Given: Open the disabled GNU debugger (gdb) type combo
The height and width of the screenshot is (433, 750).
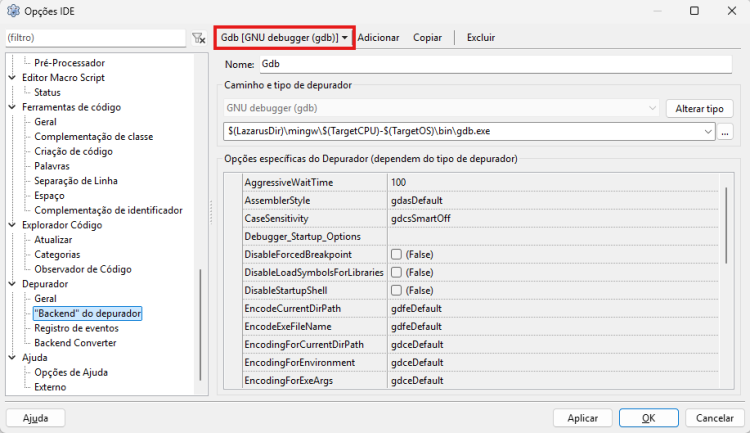Looking at the screenshot, I should 441,108.
